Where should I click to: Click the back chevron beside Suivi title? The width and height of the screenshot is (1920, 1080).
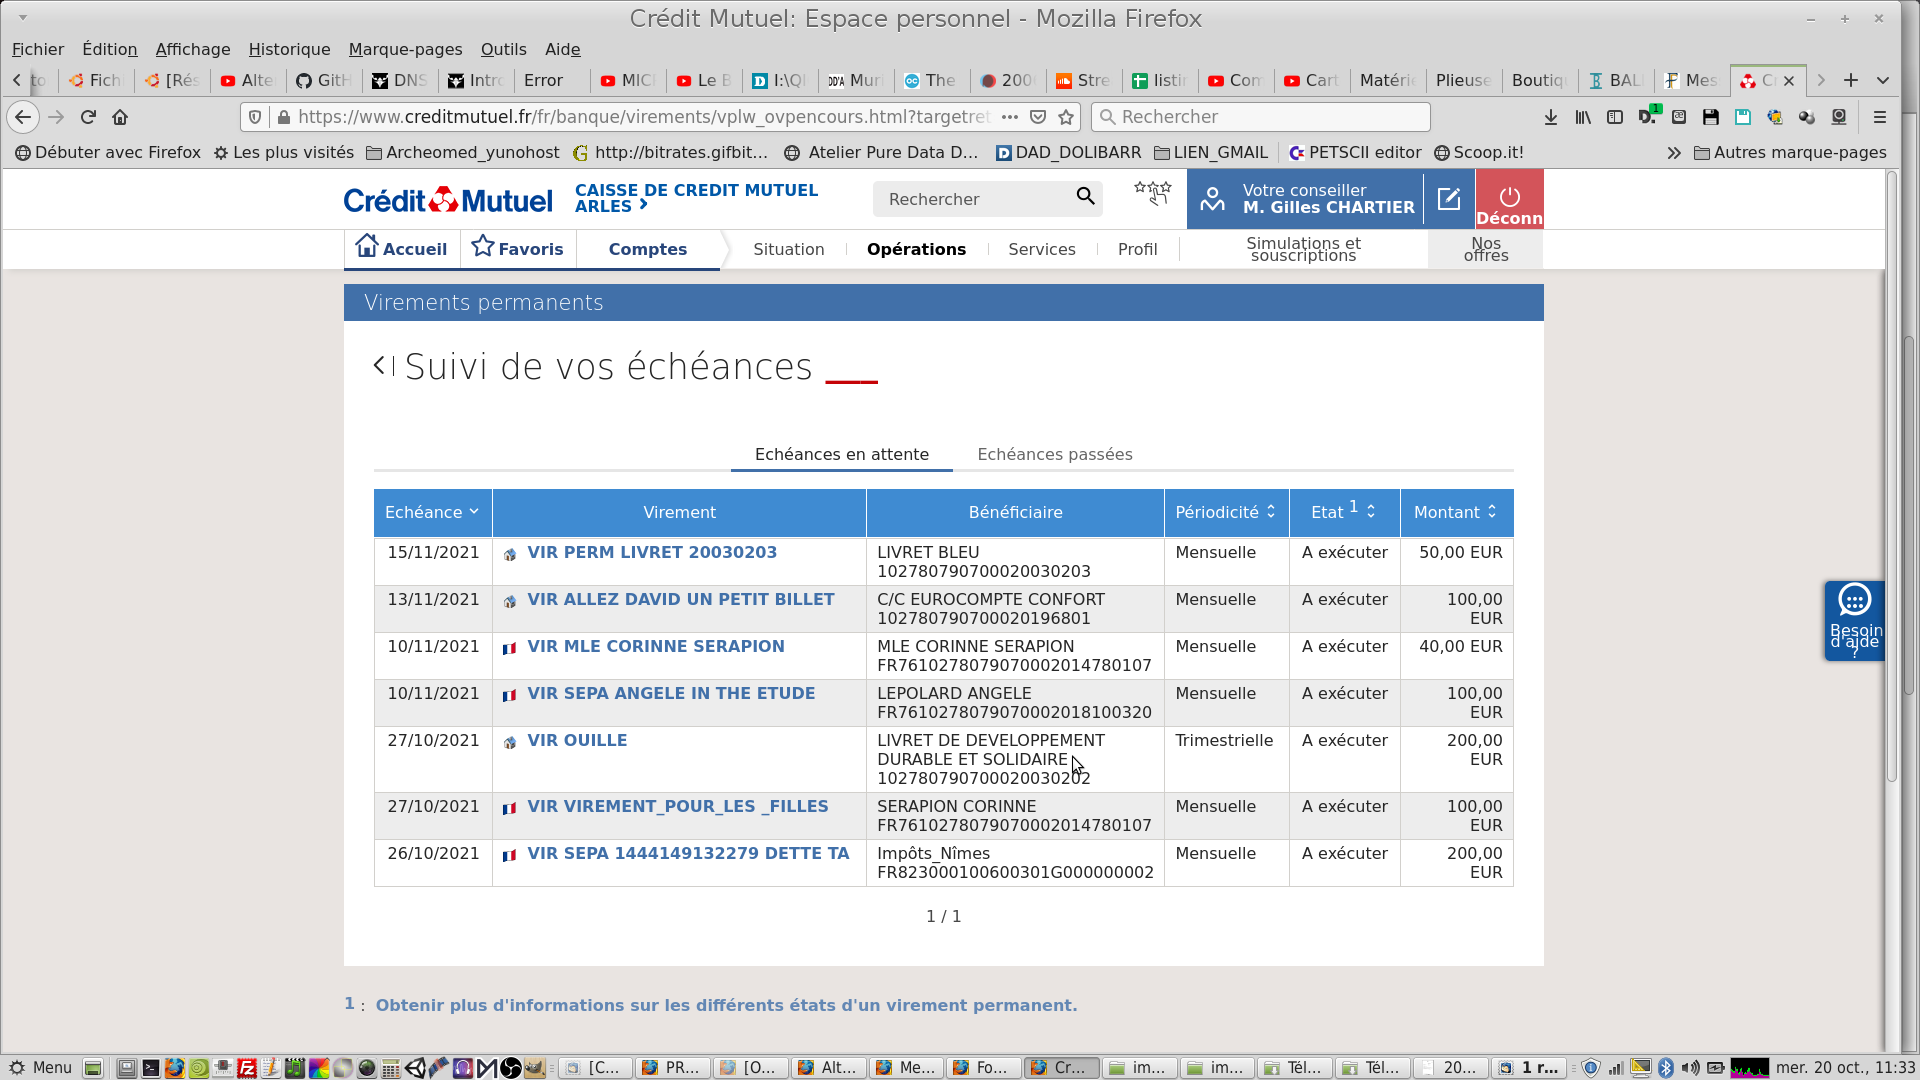380,366
